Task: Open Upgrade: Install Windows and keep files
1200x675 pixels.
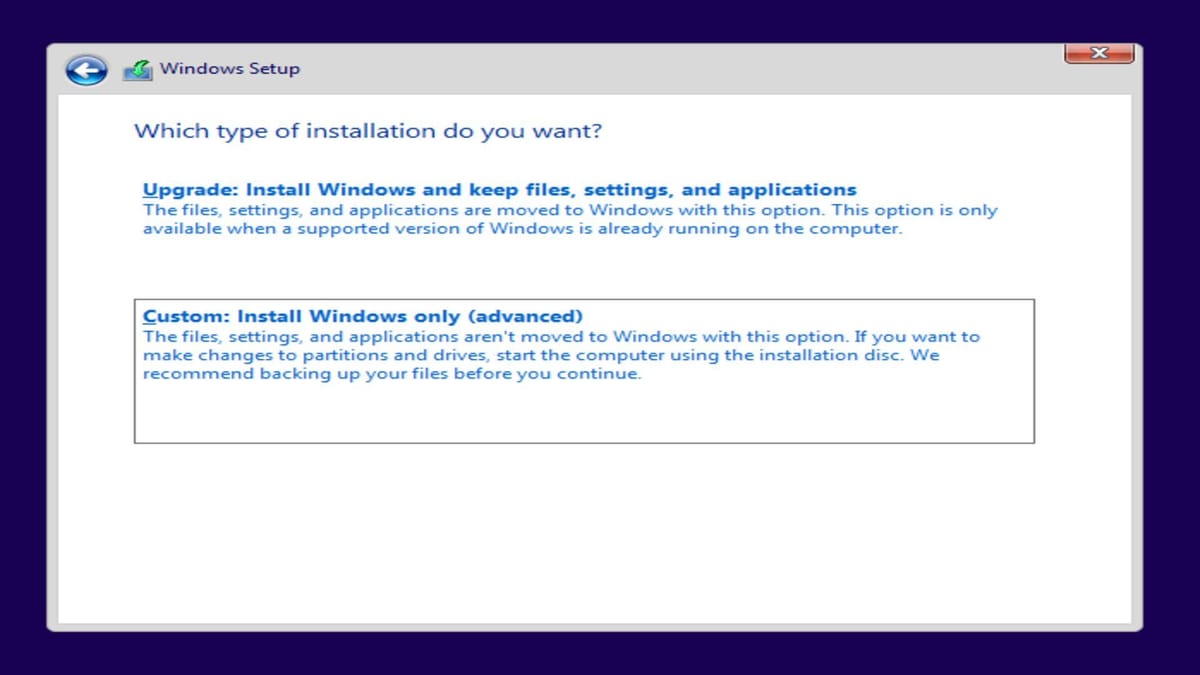Action: pos(500,189)
